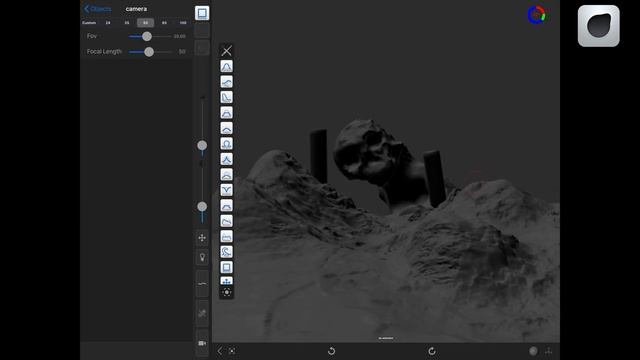640x360 pixels.
Task: Close the brush falloff palette with X
Action: 227,51
